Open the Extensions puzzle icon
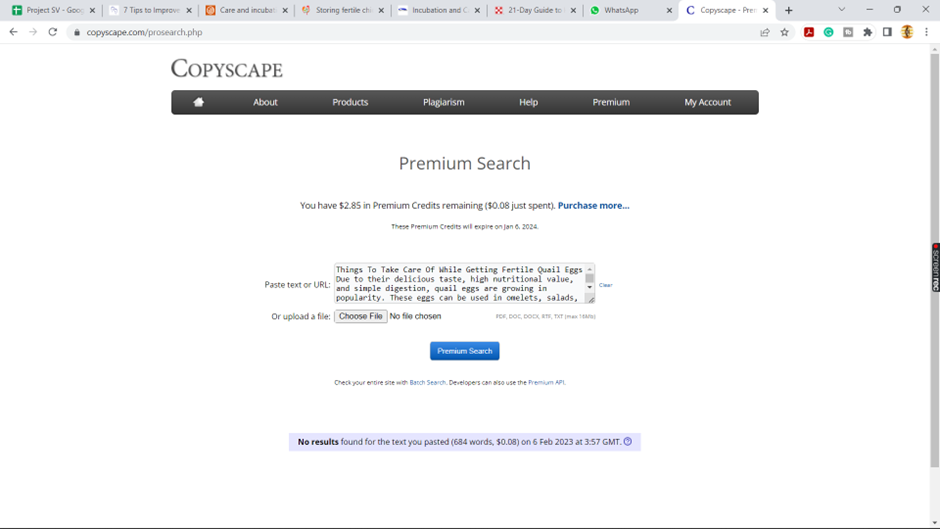Screen dimensions: 940x529 (x=867, y=32)
